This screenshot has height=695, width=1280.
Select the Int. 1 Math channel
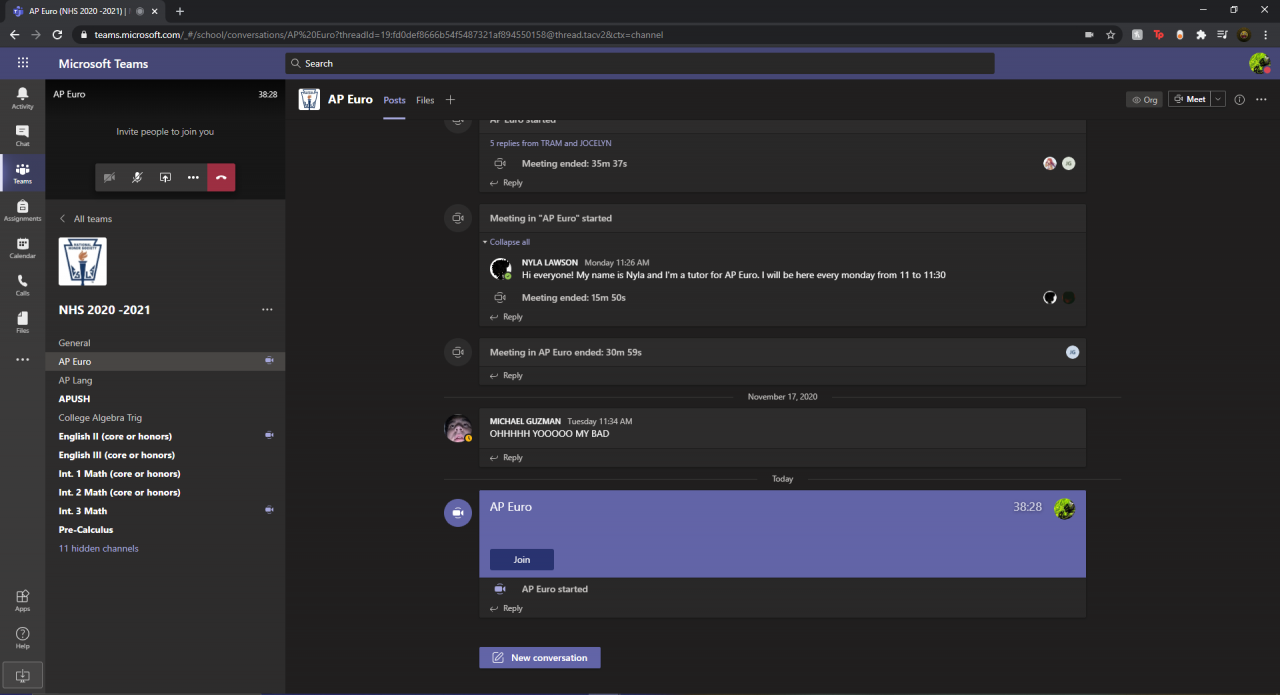165,473
